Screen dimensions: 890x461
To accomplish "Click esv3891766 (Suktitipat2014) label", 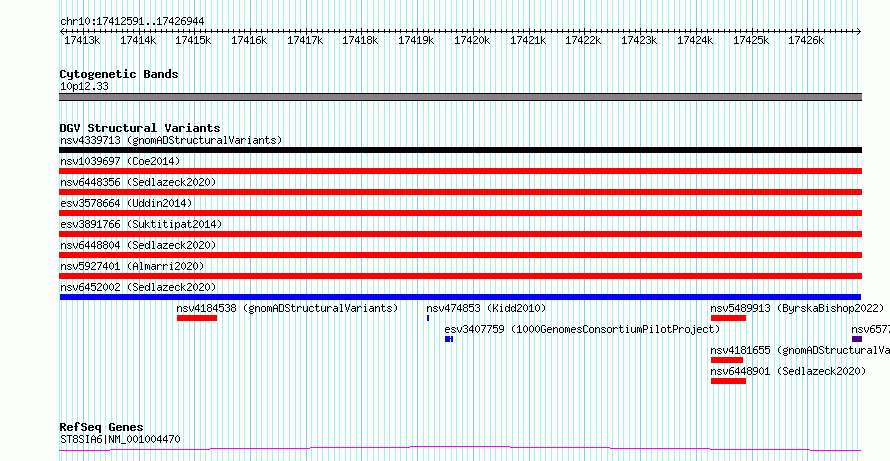I will [141, 224].
